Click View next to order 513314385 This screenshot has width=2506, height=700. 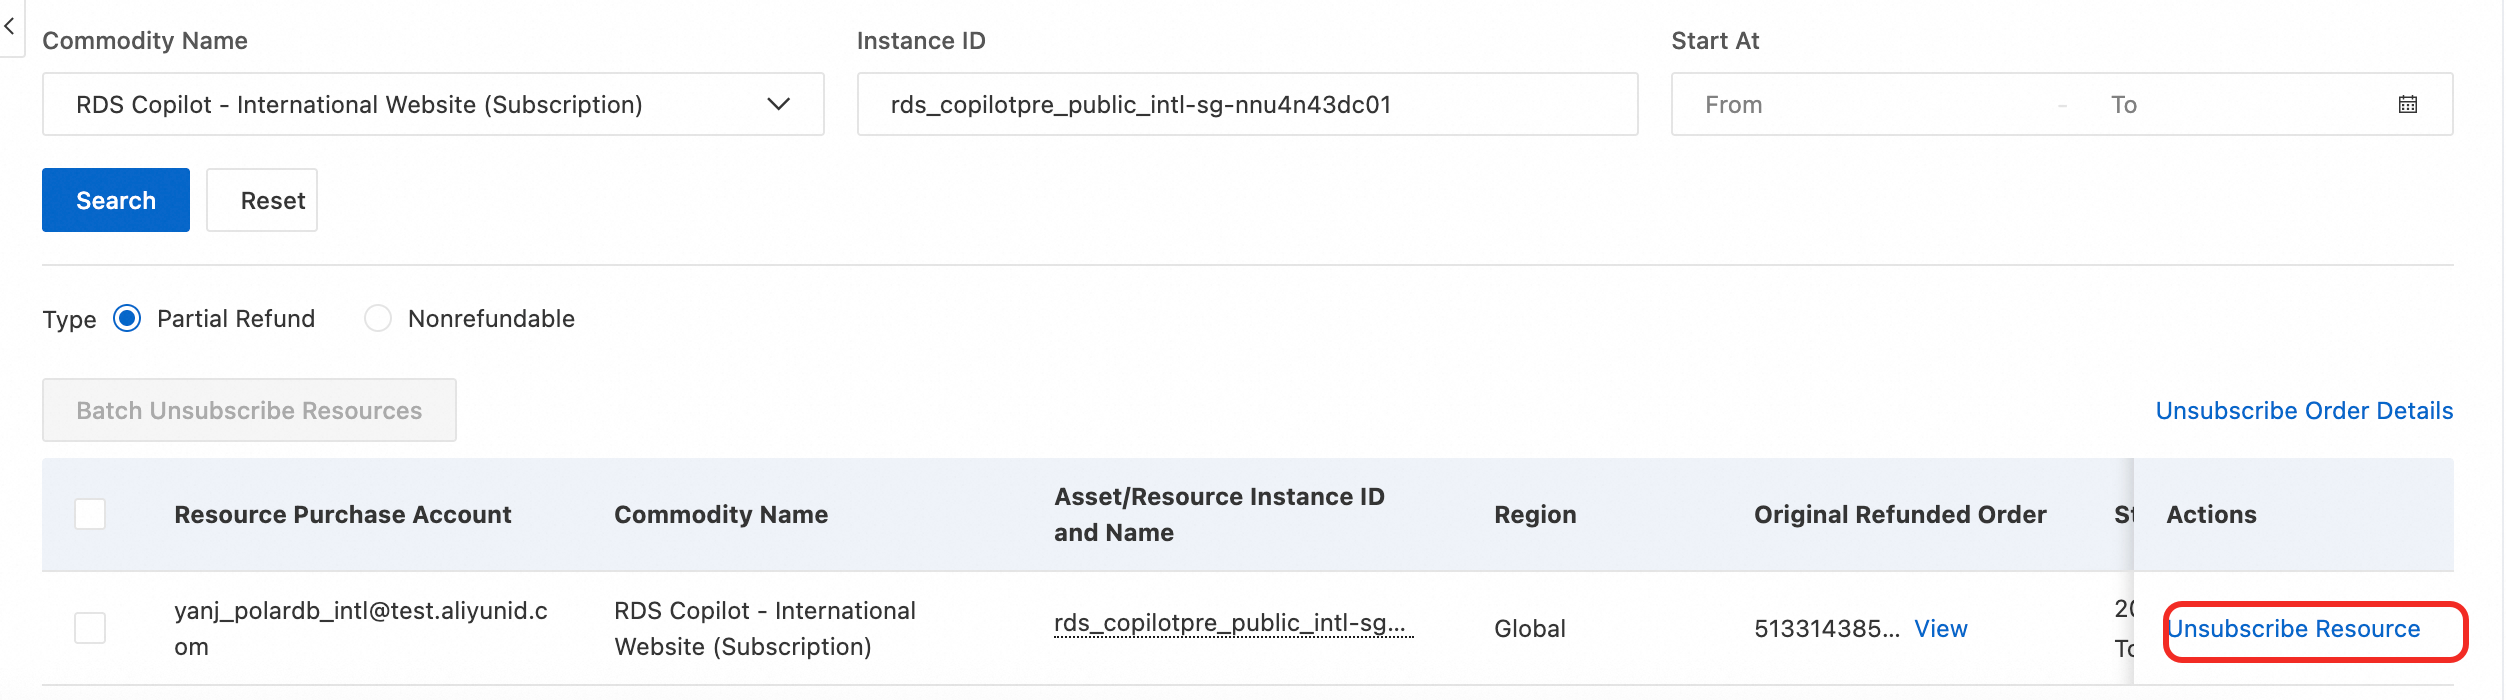click(x=1940, y=629)
